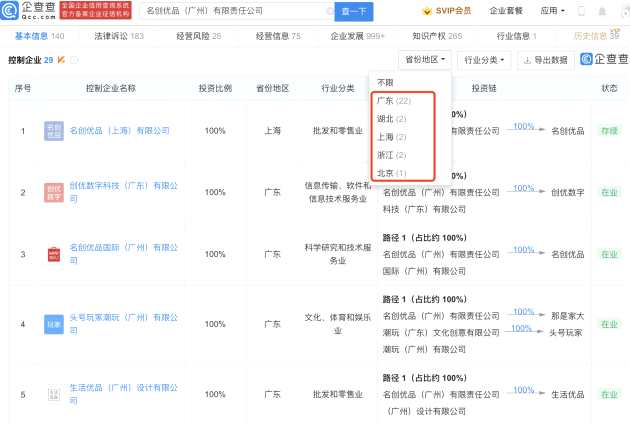This screenshot has width=630, height=425.
Task: Click the 省份地区 column header in table
Action: tap(272, 88)
